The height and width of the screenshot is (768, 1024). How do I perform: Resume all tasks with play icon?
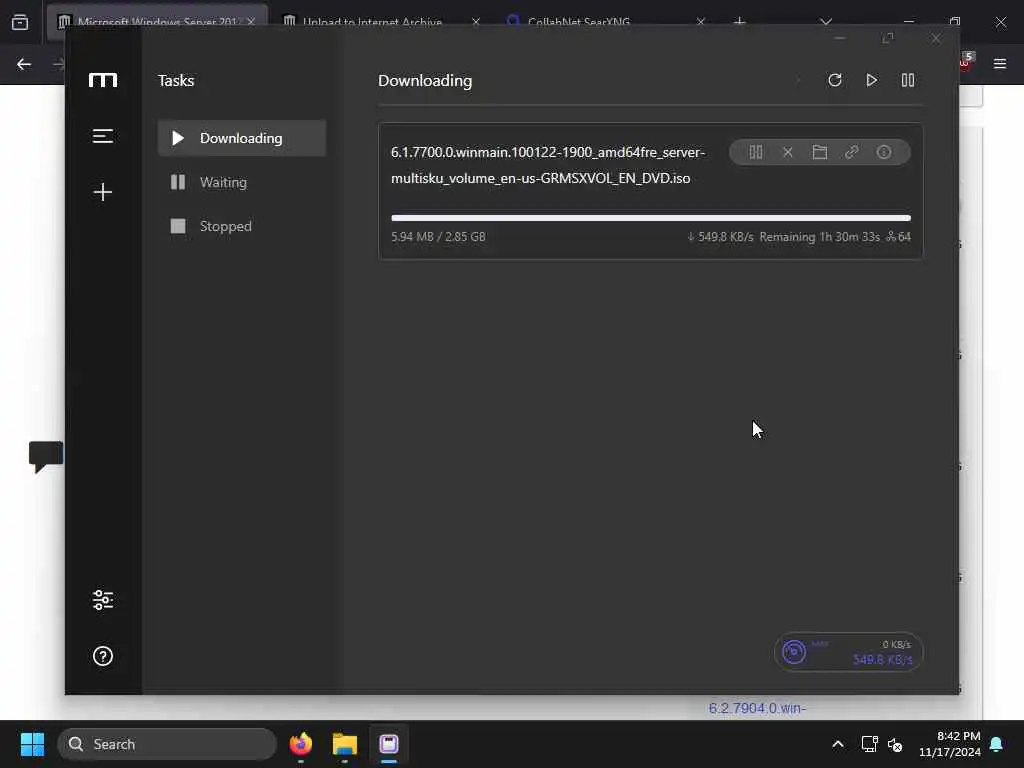click(871, 80)
